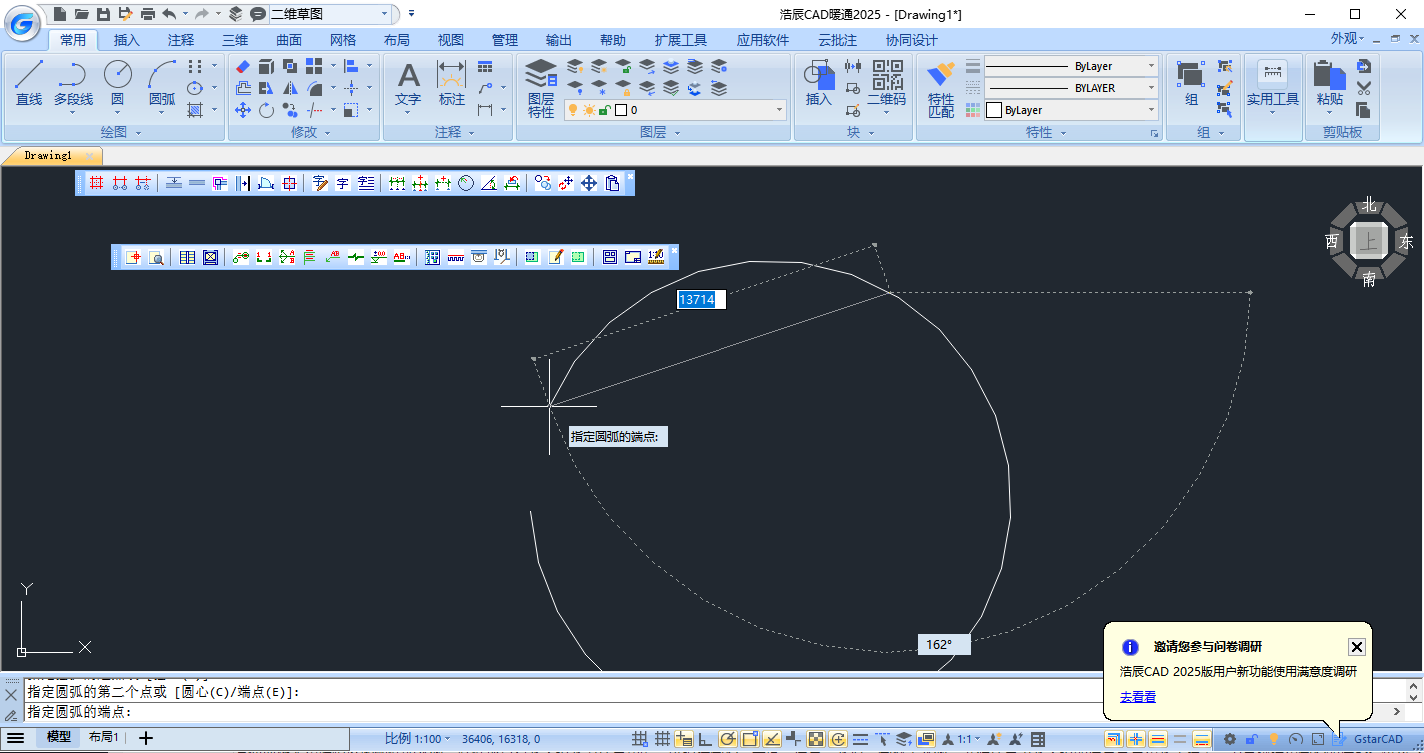Toggle the light bulb icon in the status bar
Viewport: 1424px width, 753px height.
coord(1274,739)
